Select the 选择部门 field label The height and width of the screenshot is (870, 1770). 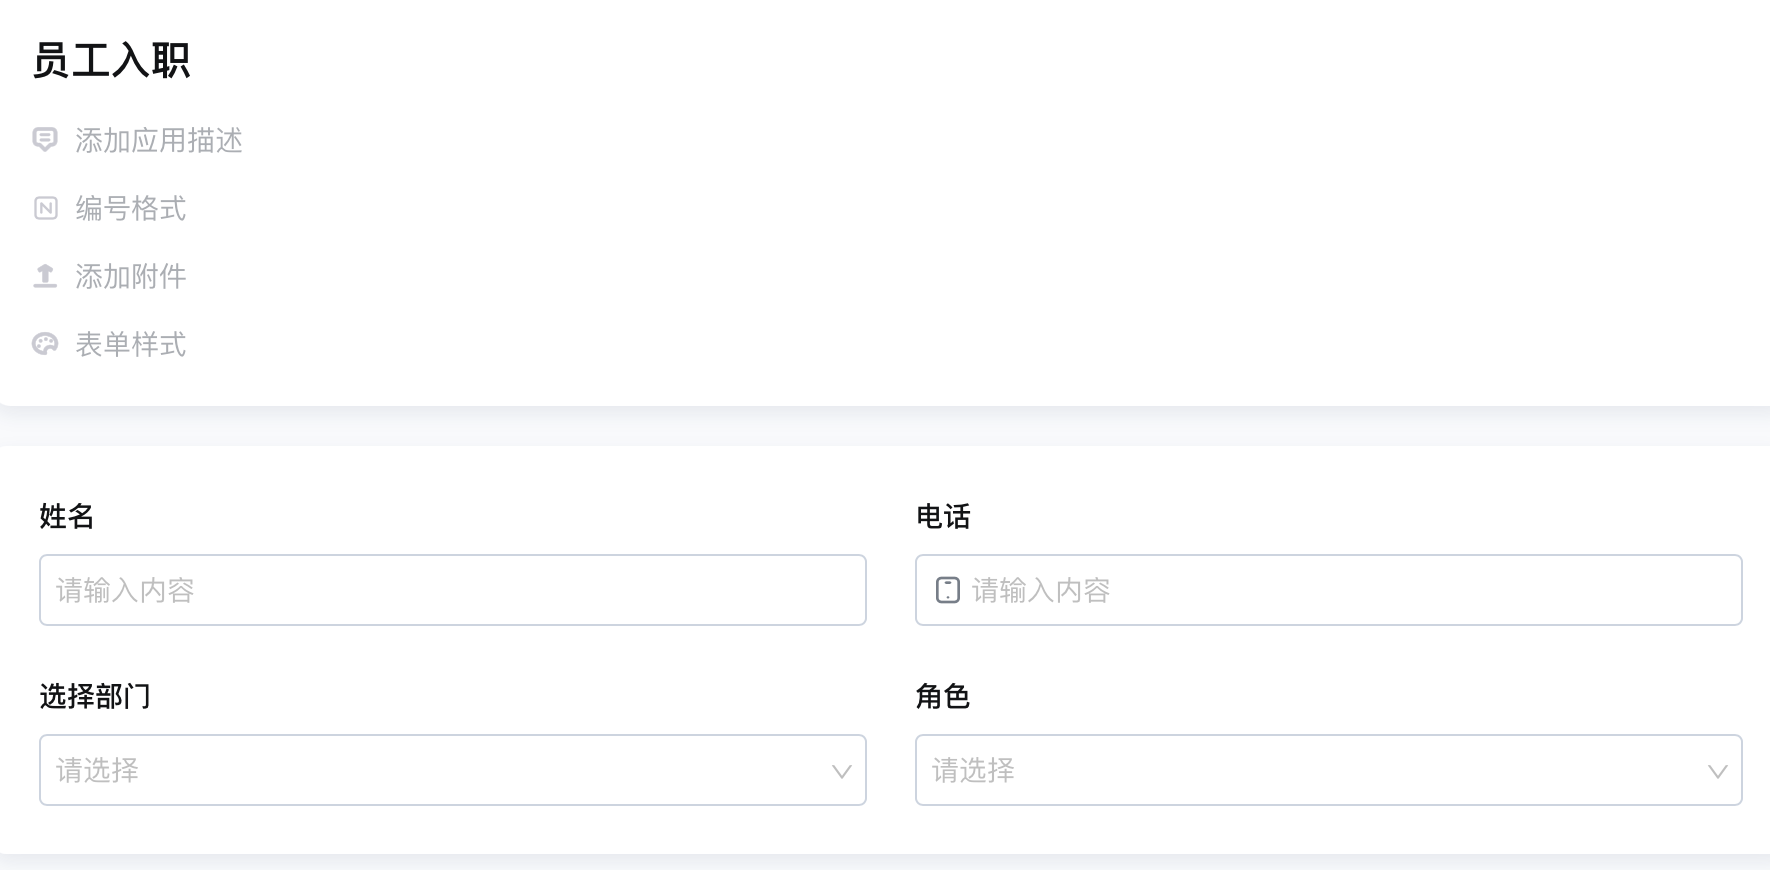pos(95,696)
